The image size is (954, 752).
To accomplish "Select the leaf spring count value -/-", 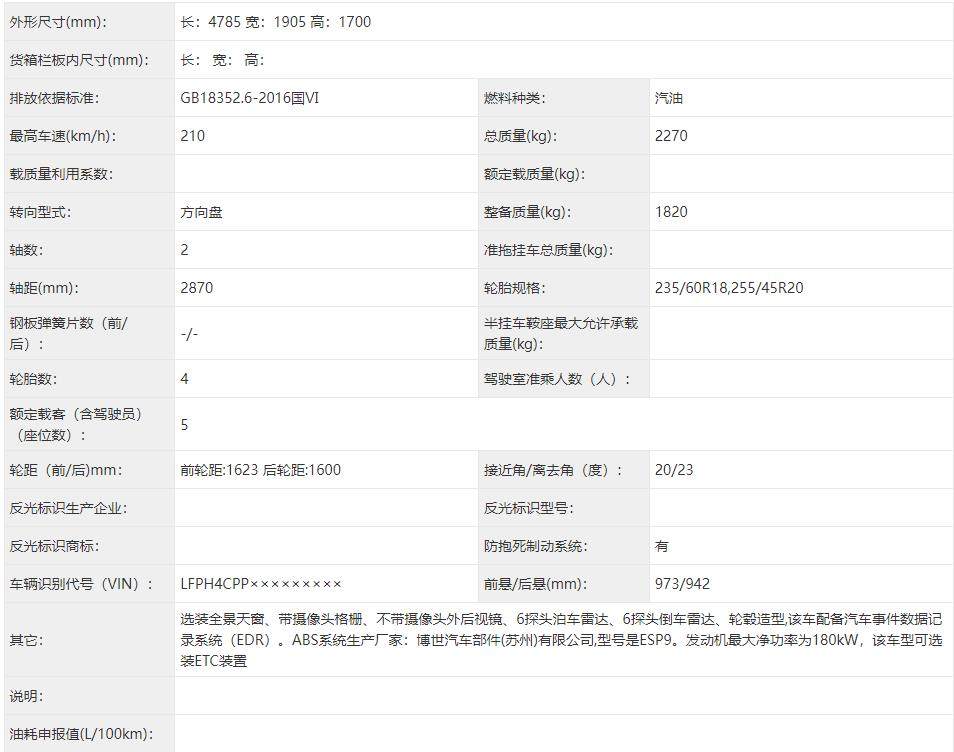I will click(x=189, y=334).
